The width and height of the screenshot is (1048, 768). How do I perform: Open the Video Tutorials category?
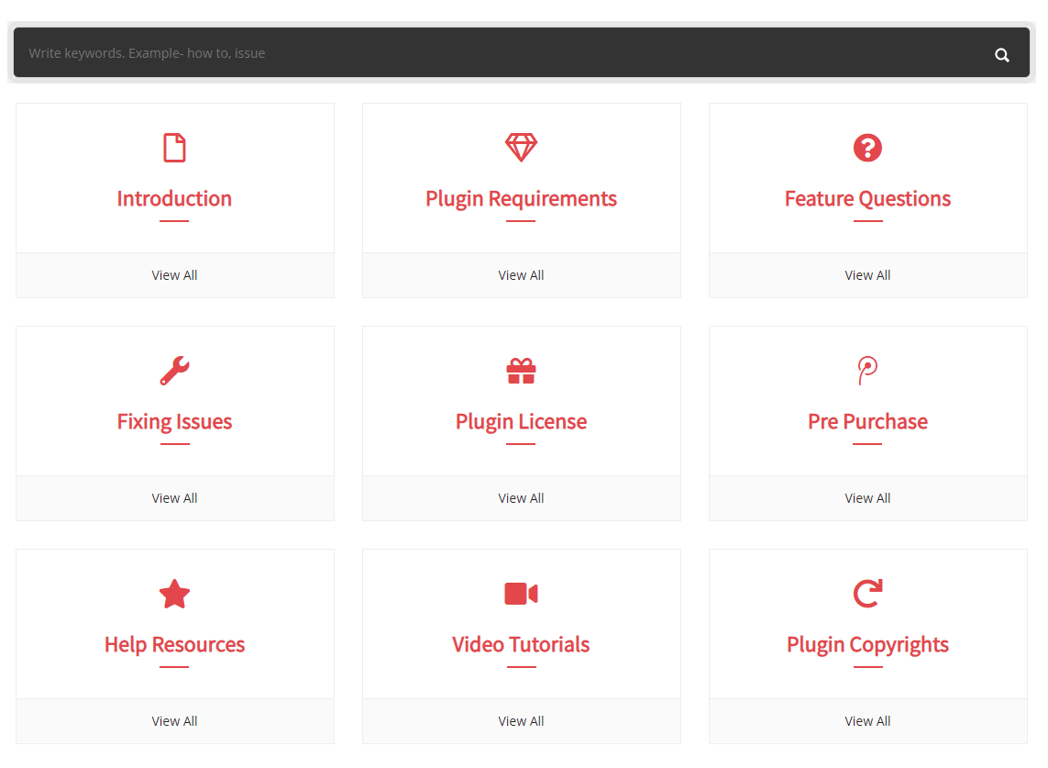[x=521, y=644]
